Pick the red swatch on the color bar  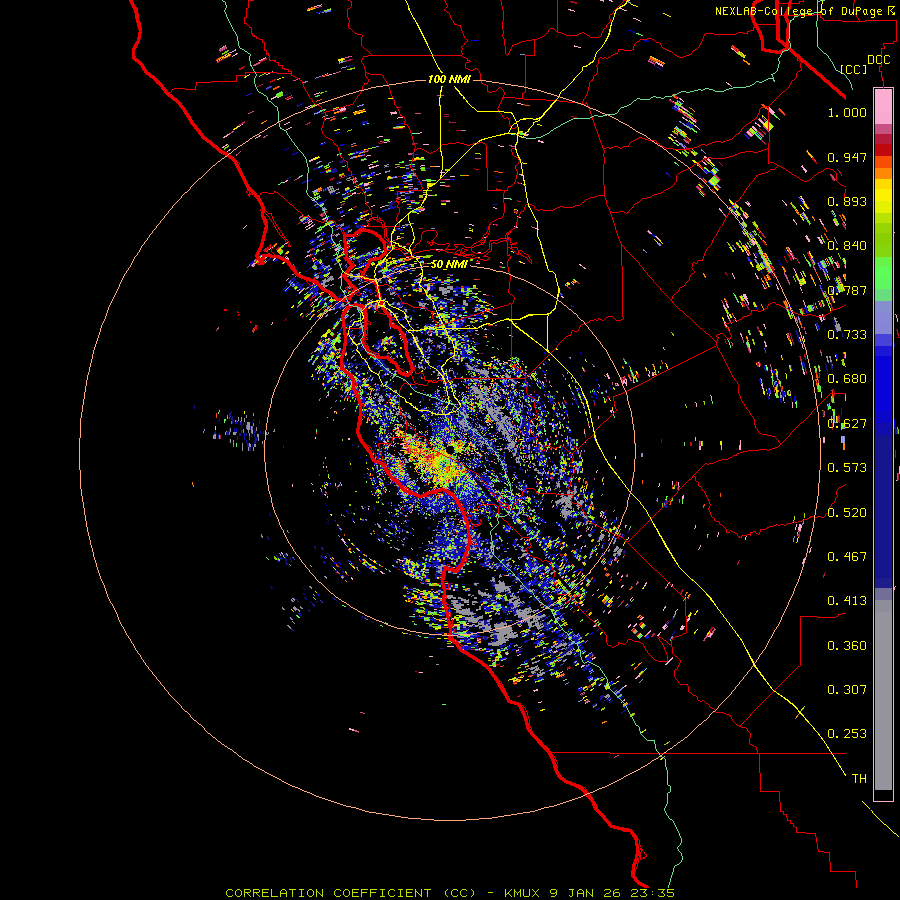tap(883, 150)
